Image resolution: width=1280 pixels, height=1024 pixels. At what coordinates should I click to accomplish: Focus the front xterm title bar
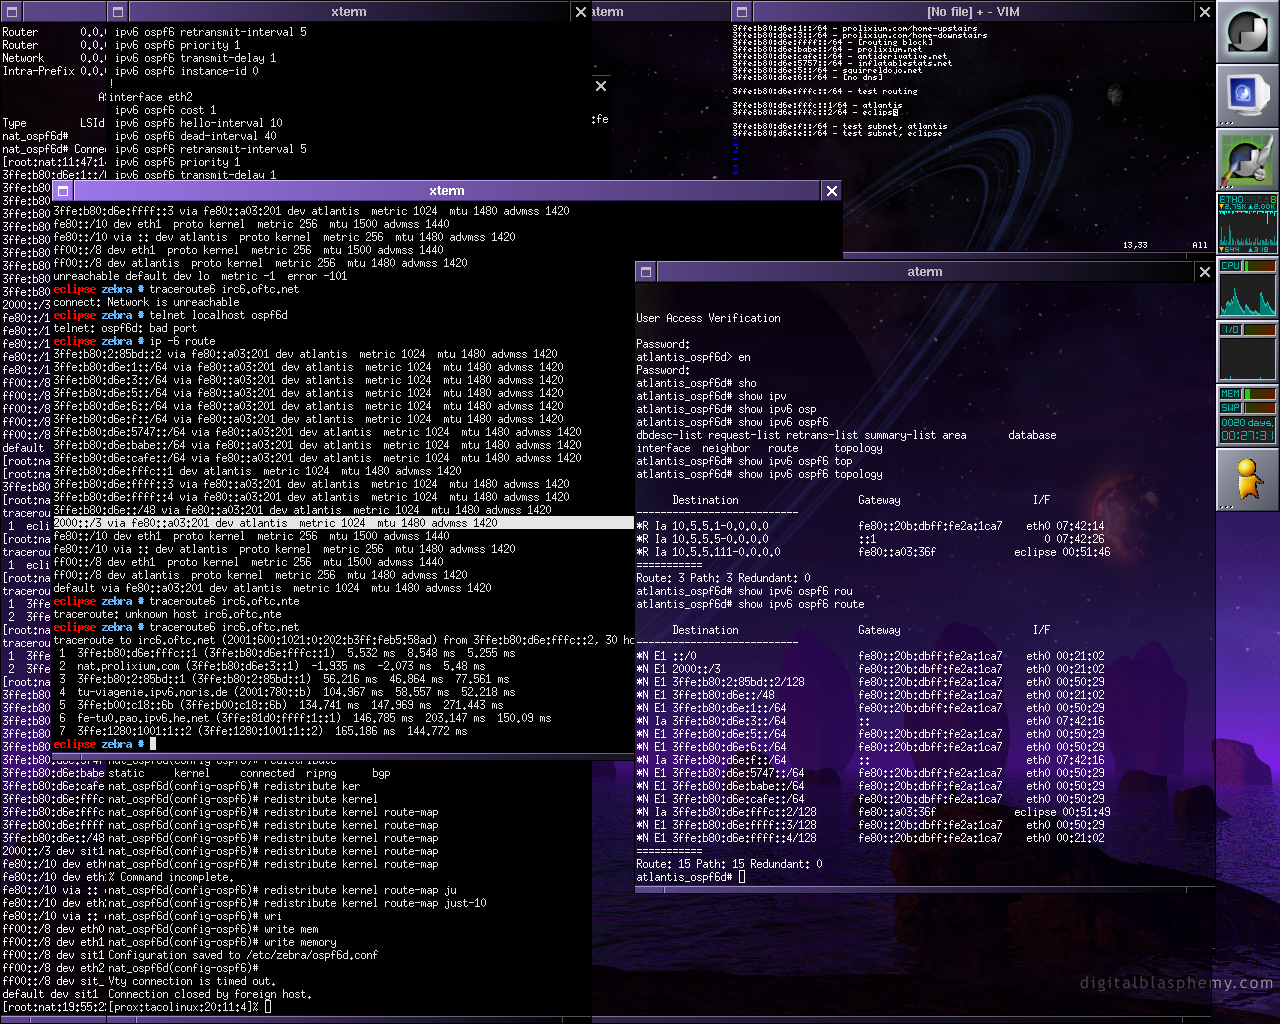point(446,191)
